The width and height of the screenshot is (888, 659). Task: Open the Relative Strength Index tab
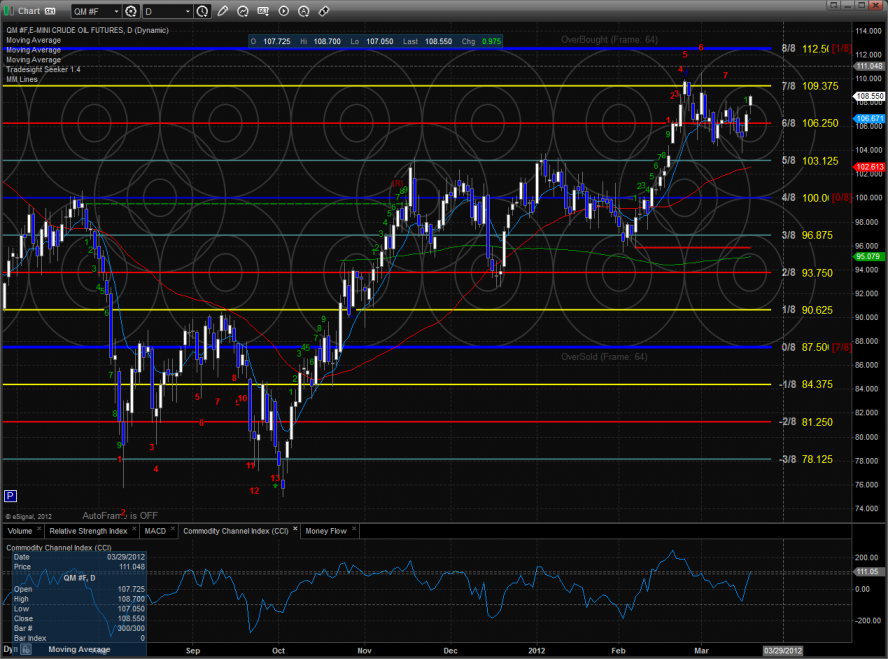point(89,530)
